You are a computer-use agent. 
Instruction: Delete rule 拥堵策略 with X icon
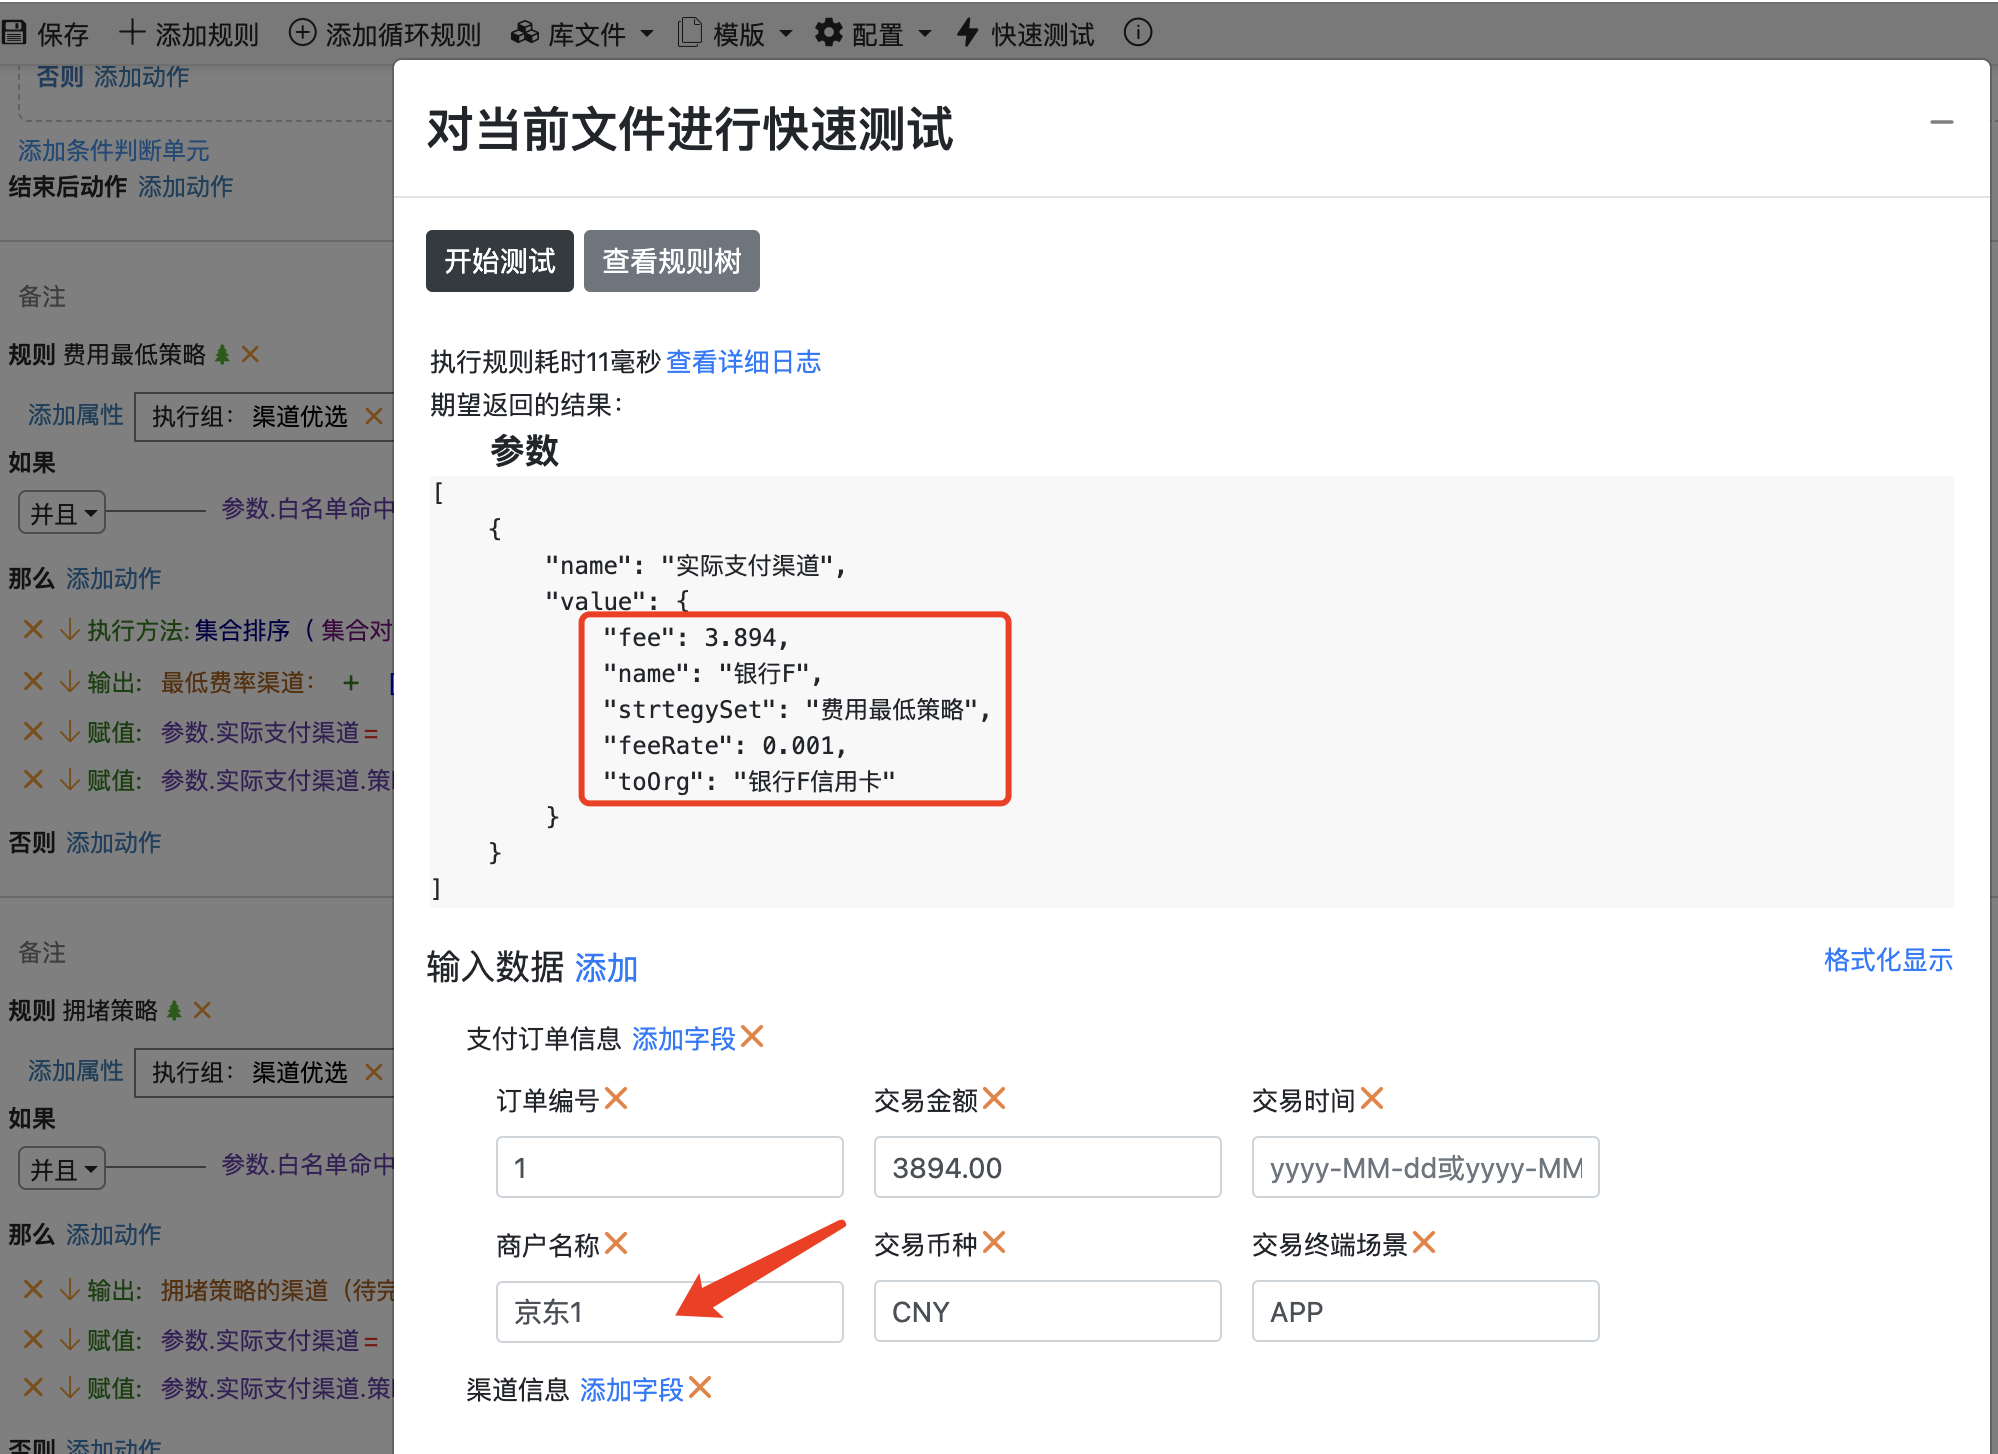[202, 1010]
